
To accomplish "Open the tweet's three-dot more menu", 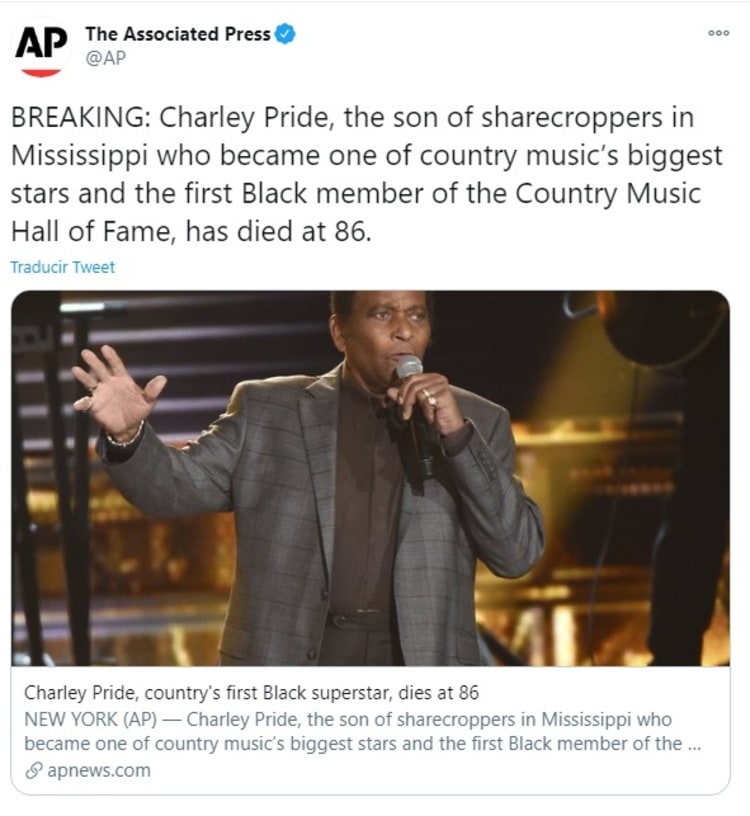I will point(718,33).
